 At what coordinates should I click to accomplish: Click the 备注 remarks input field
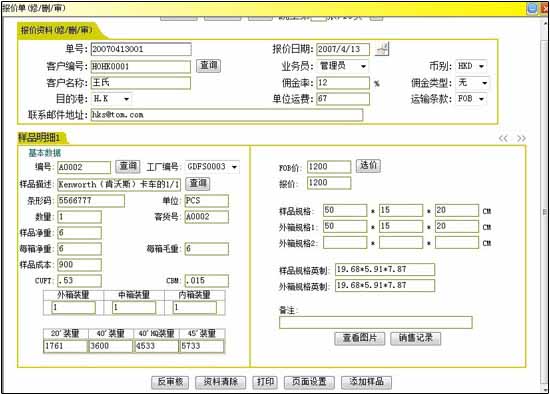[376, 322]
